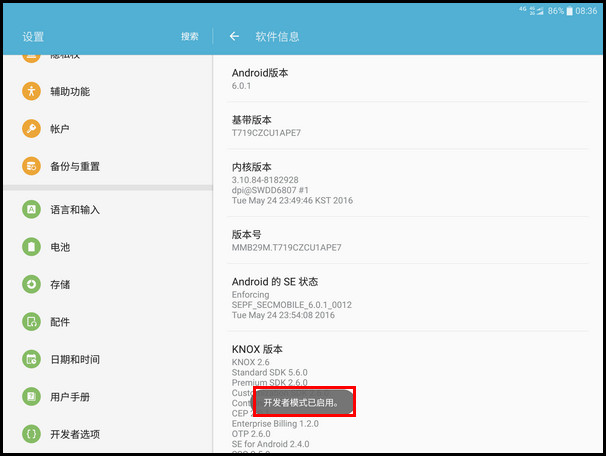Tap the 语言和输入 icon

[x=31, y=209]
